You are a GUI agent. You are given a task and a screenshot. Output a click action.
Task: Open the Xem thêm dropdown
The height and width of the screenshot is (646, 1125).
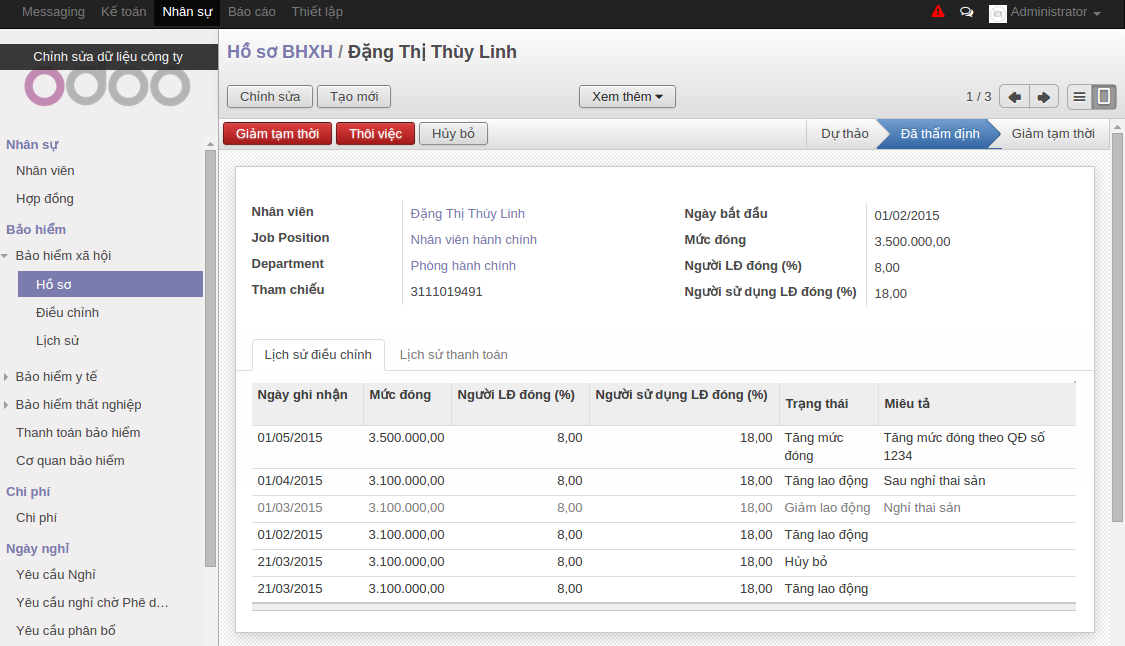click(627, 97)
